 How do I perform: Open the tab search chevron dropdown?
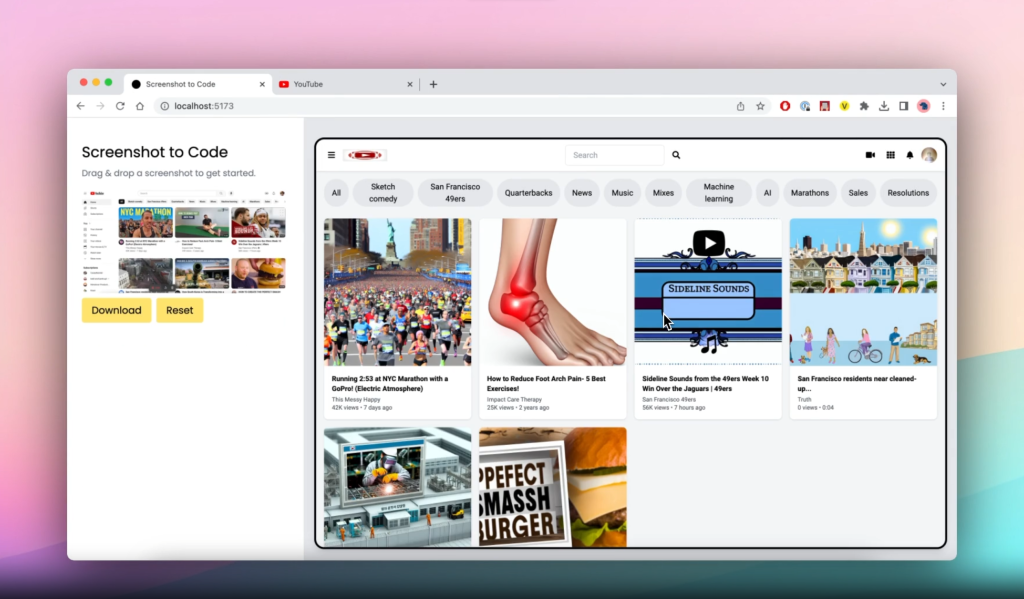coord(943,84)
